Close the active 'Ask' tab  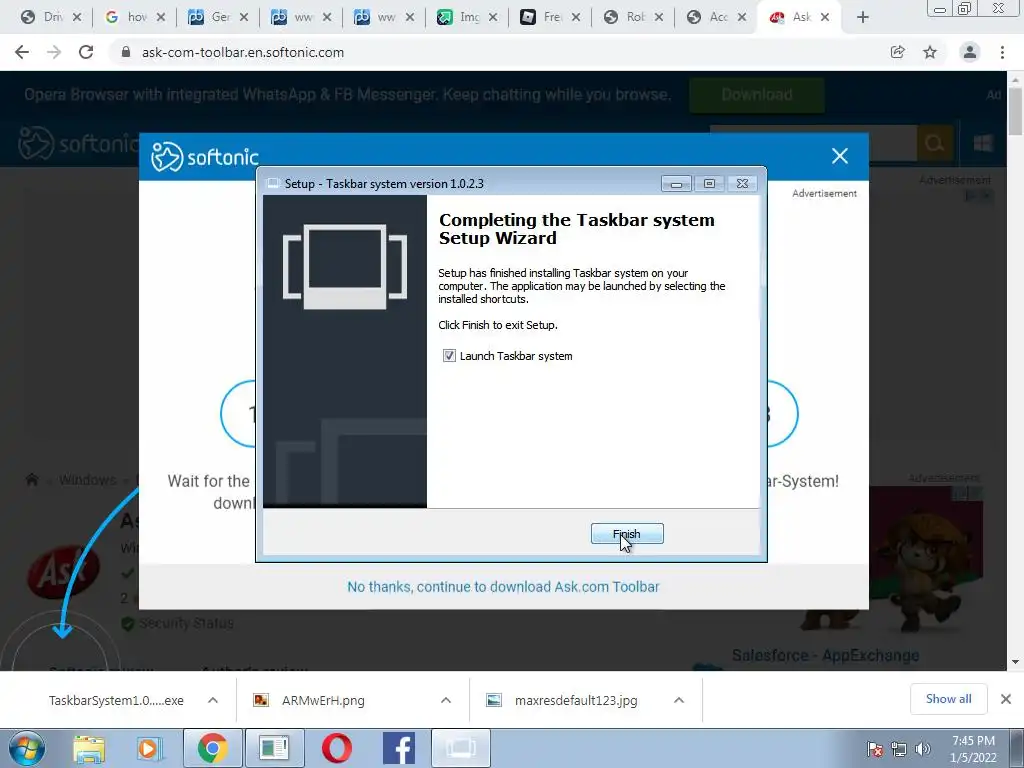click(825, 18)
